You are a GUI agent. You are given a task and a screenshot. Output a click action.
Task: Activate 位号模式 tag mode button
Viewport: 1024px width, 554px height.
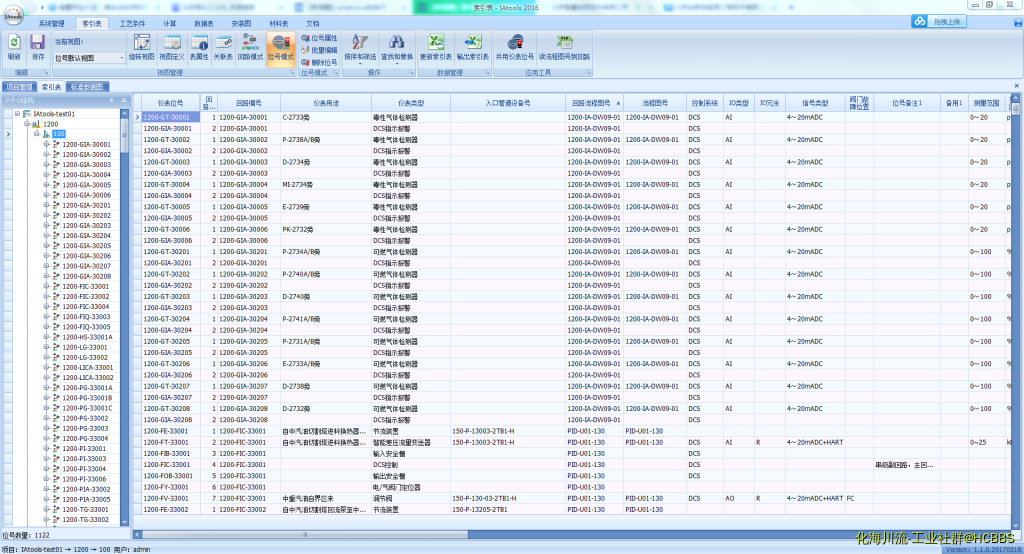281,48
